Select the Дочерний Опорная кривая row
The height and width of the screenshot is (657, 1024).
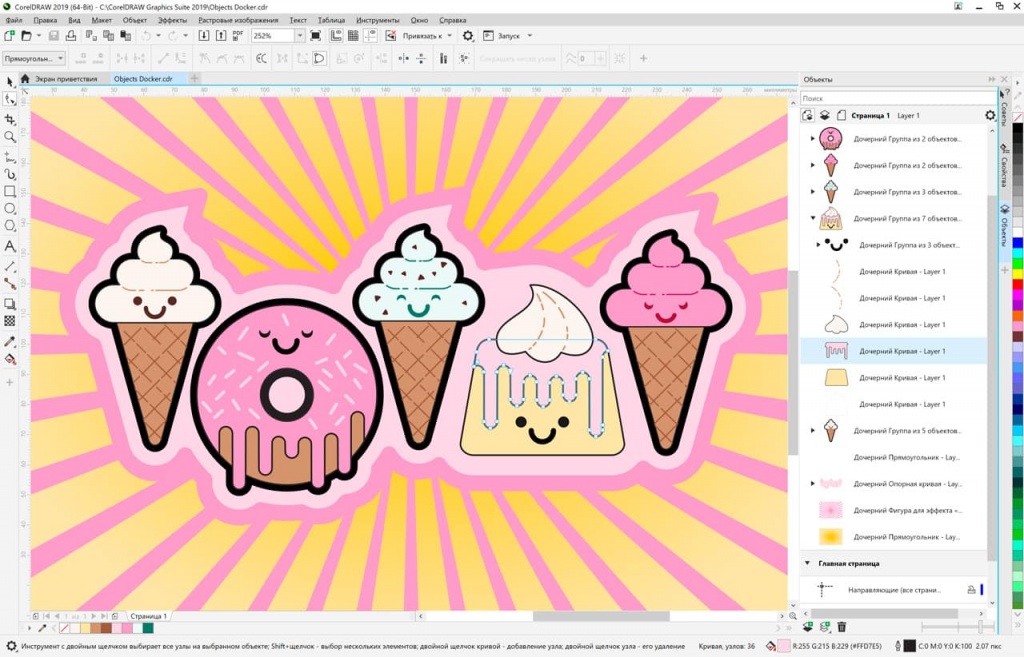pos(893,484)
